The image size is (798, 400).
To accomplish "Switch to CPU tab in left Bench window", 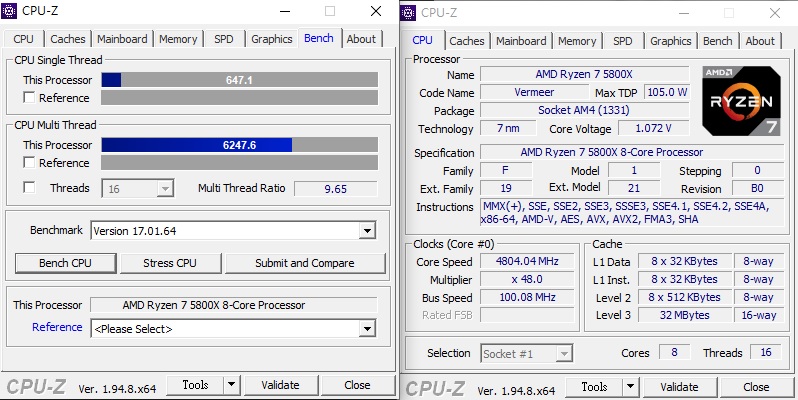I will 23,39.
